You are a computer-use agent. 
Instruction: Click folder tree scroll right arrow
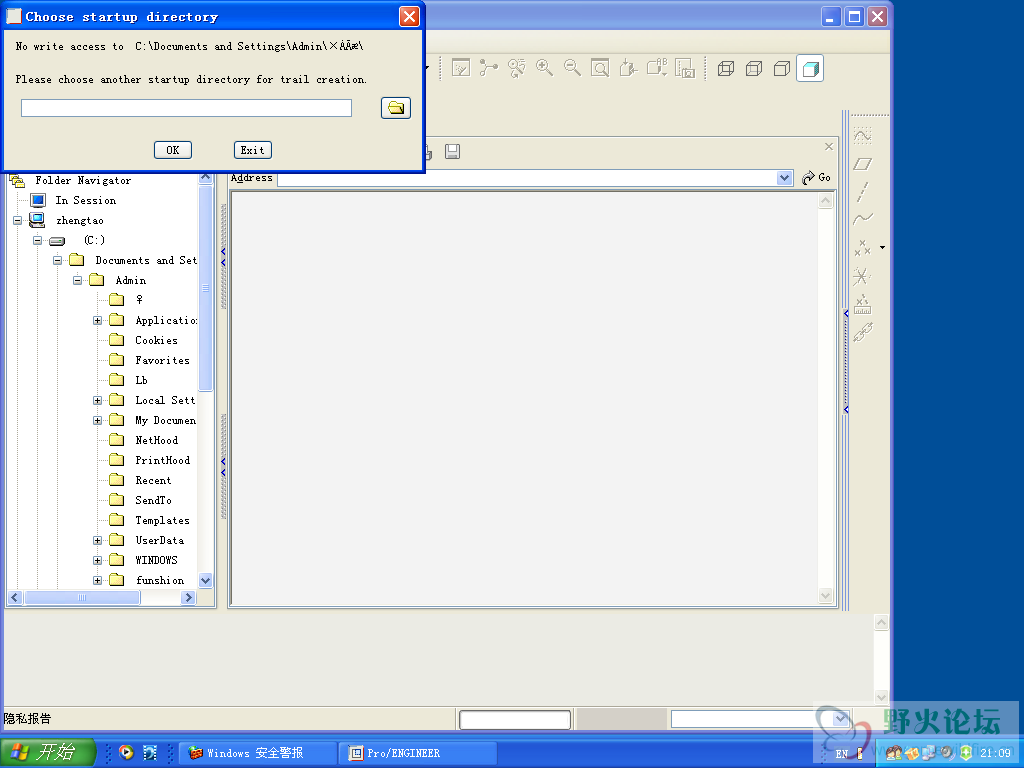[x=189, y=597]
